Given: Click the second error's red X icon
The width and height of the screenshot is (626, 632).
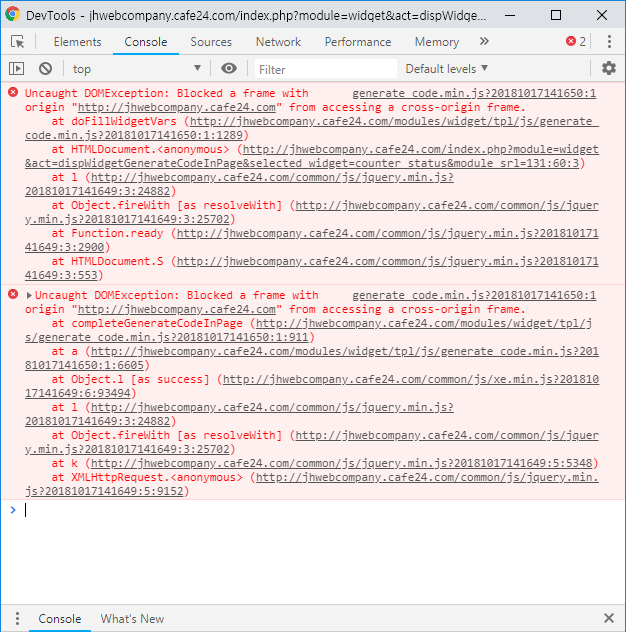Looking at the screenshot, I should click(x=13, y=294).
